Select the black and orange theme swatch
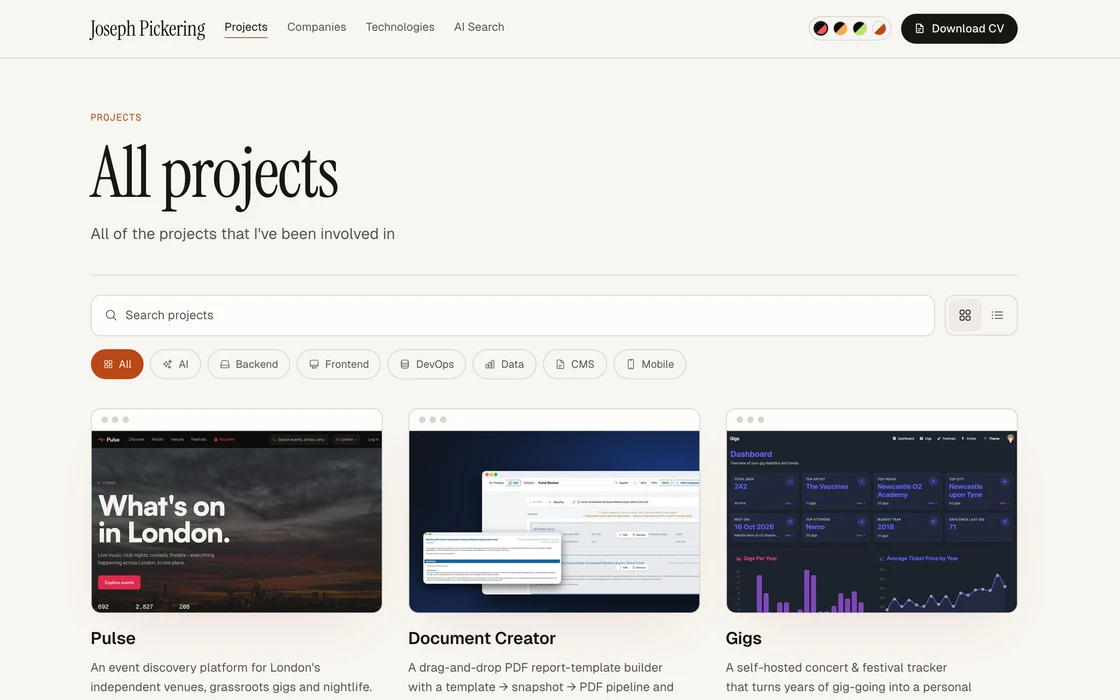This screenshot has width=1120, height=700. coord(841,29)
